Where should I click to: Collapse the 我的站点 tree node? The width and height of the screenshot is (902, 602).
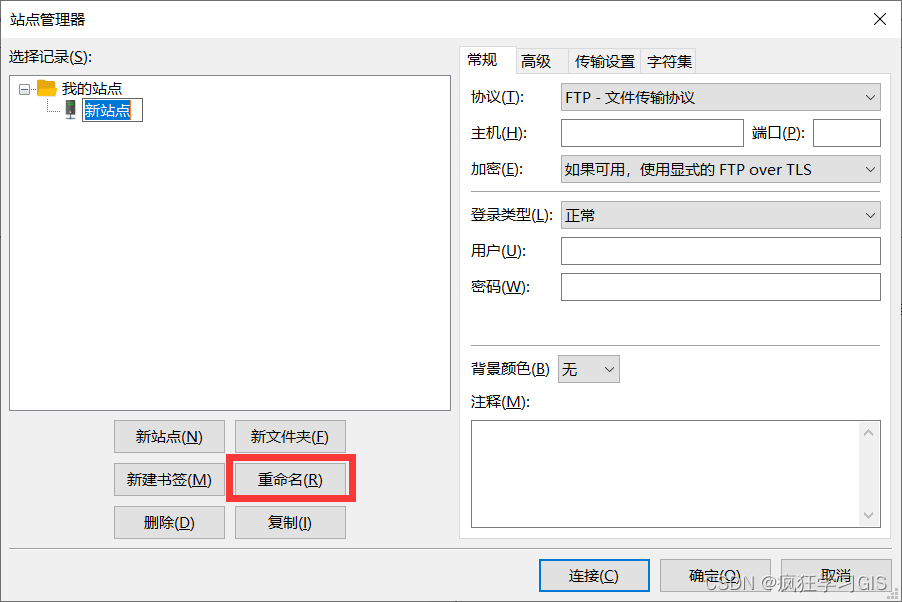coord(24,89)
